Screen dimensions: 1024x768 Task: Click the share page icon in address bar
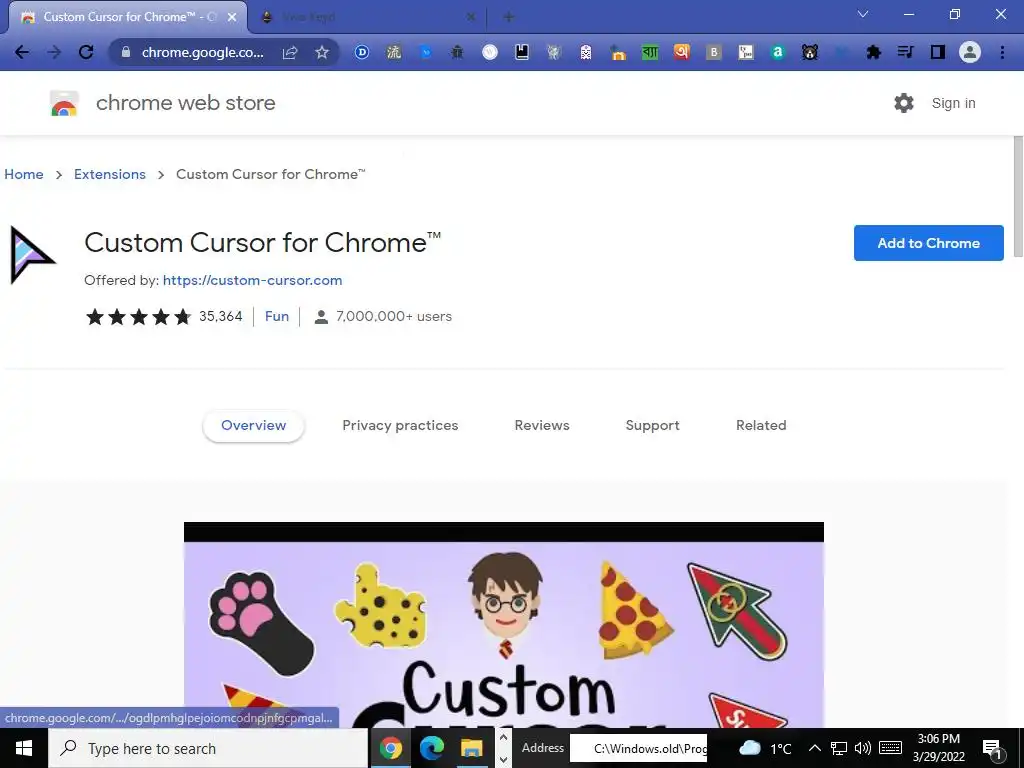(x=290, y=52)
